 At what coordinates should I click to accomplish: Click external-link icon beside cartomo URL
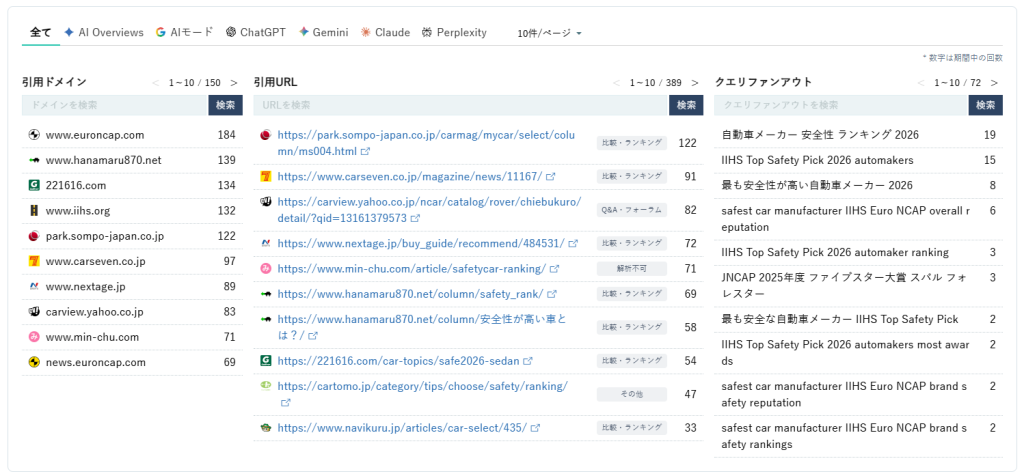click(285, 403)
